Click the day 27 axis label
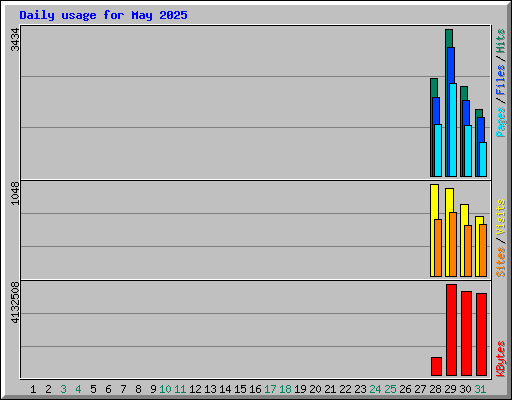This screenshot has height=400, width=512. tap(420, 389)
